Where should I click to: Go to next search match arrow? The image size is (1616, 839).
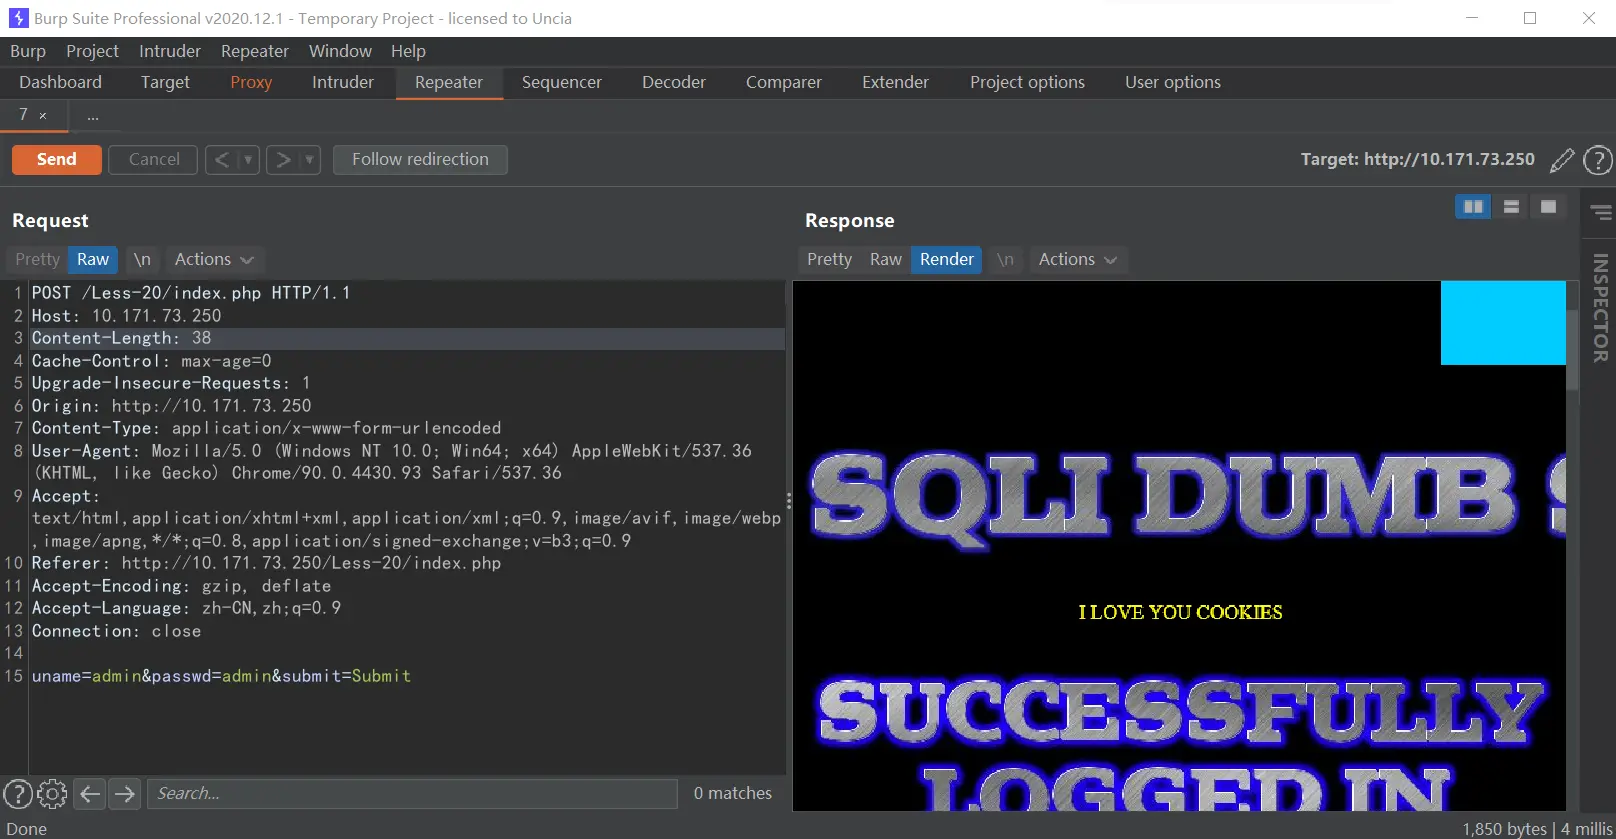125,794
